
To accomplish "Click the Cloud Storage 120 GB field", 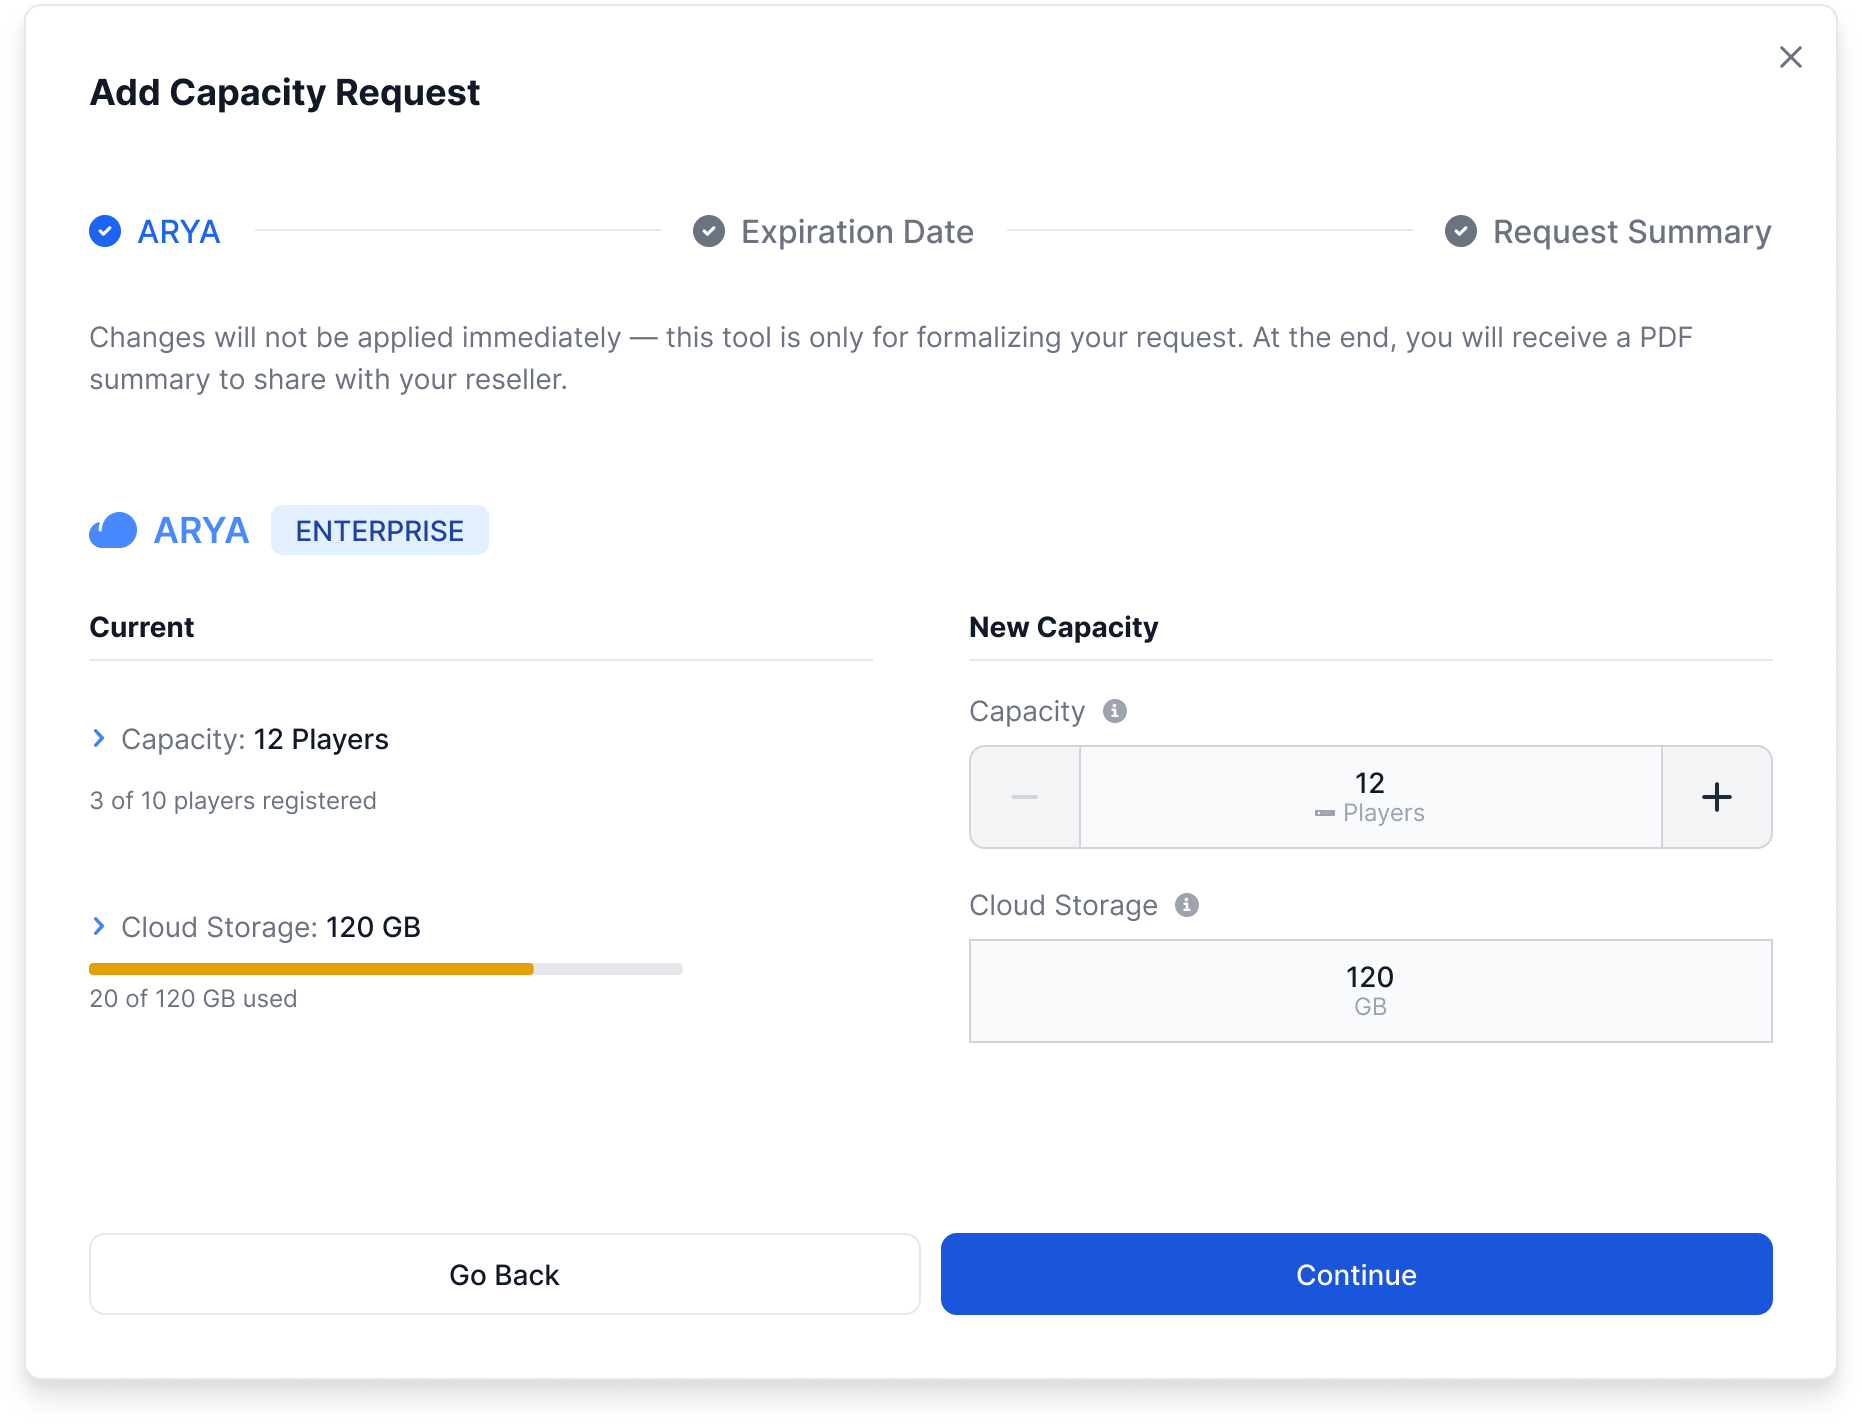I will tap(1370, 991).
